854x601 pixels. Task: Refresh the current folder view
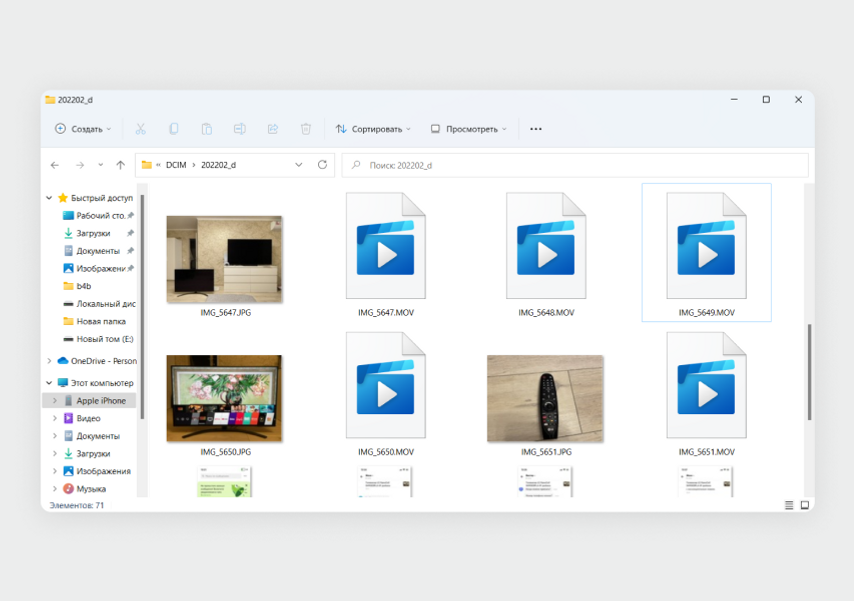[322, 165]
